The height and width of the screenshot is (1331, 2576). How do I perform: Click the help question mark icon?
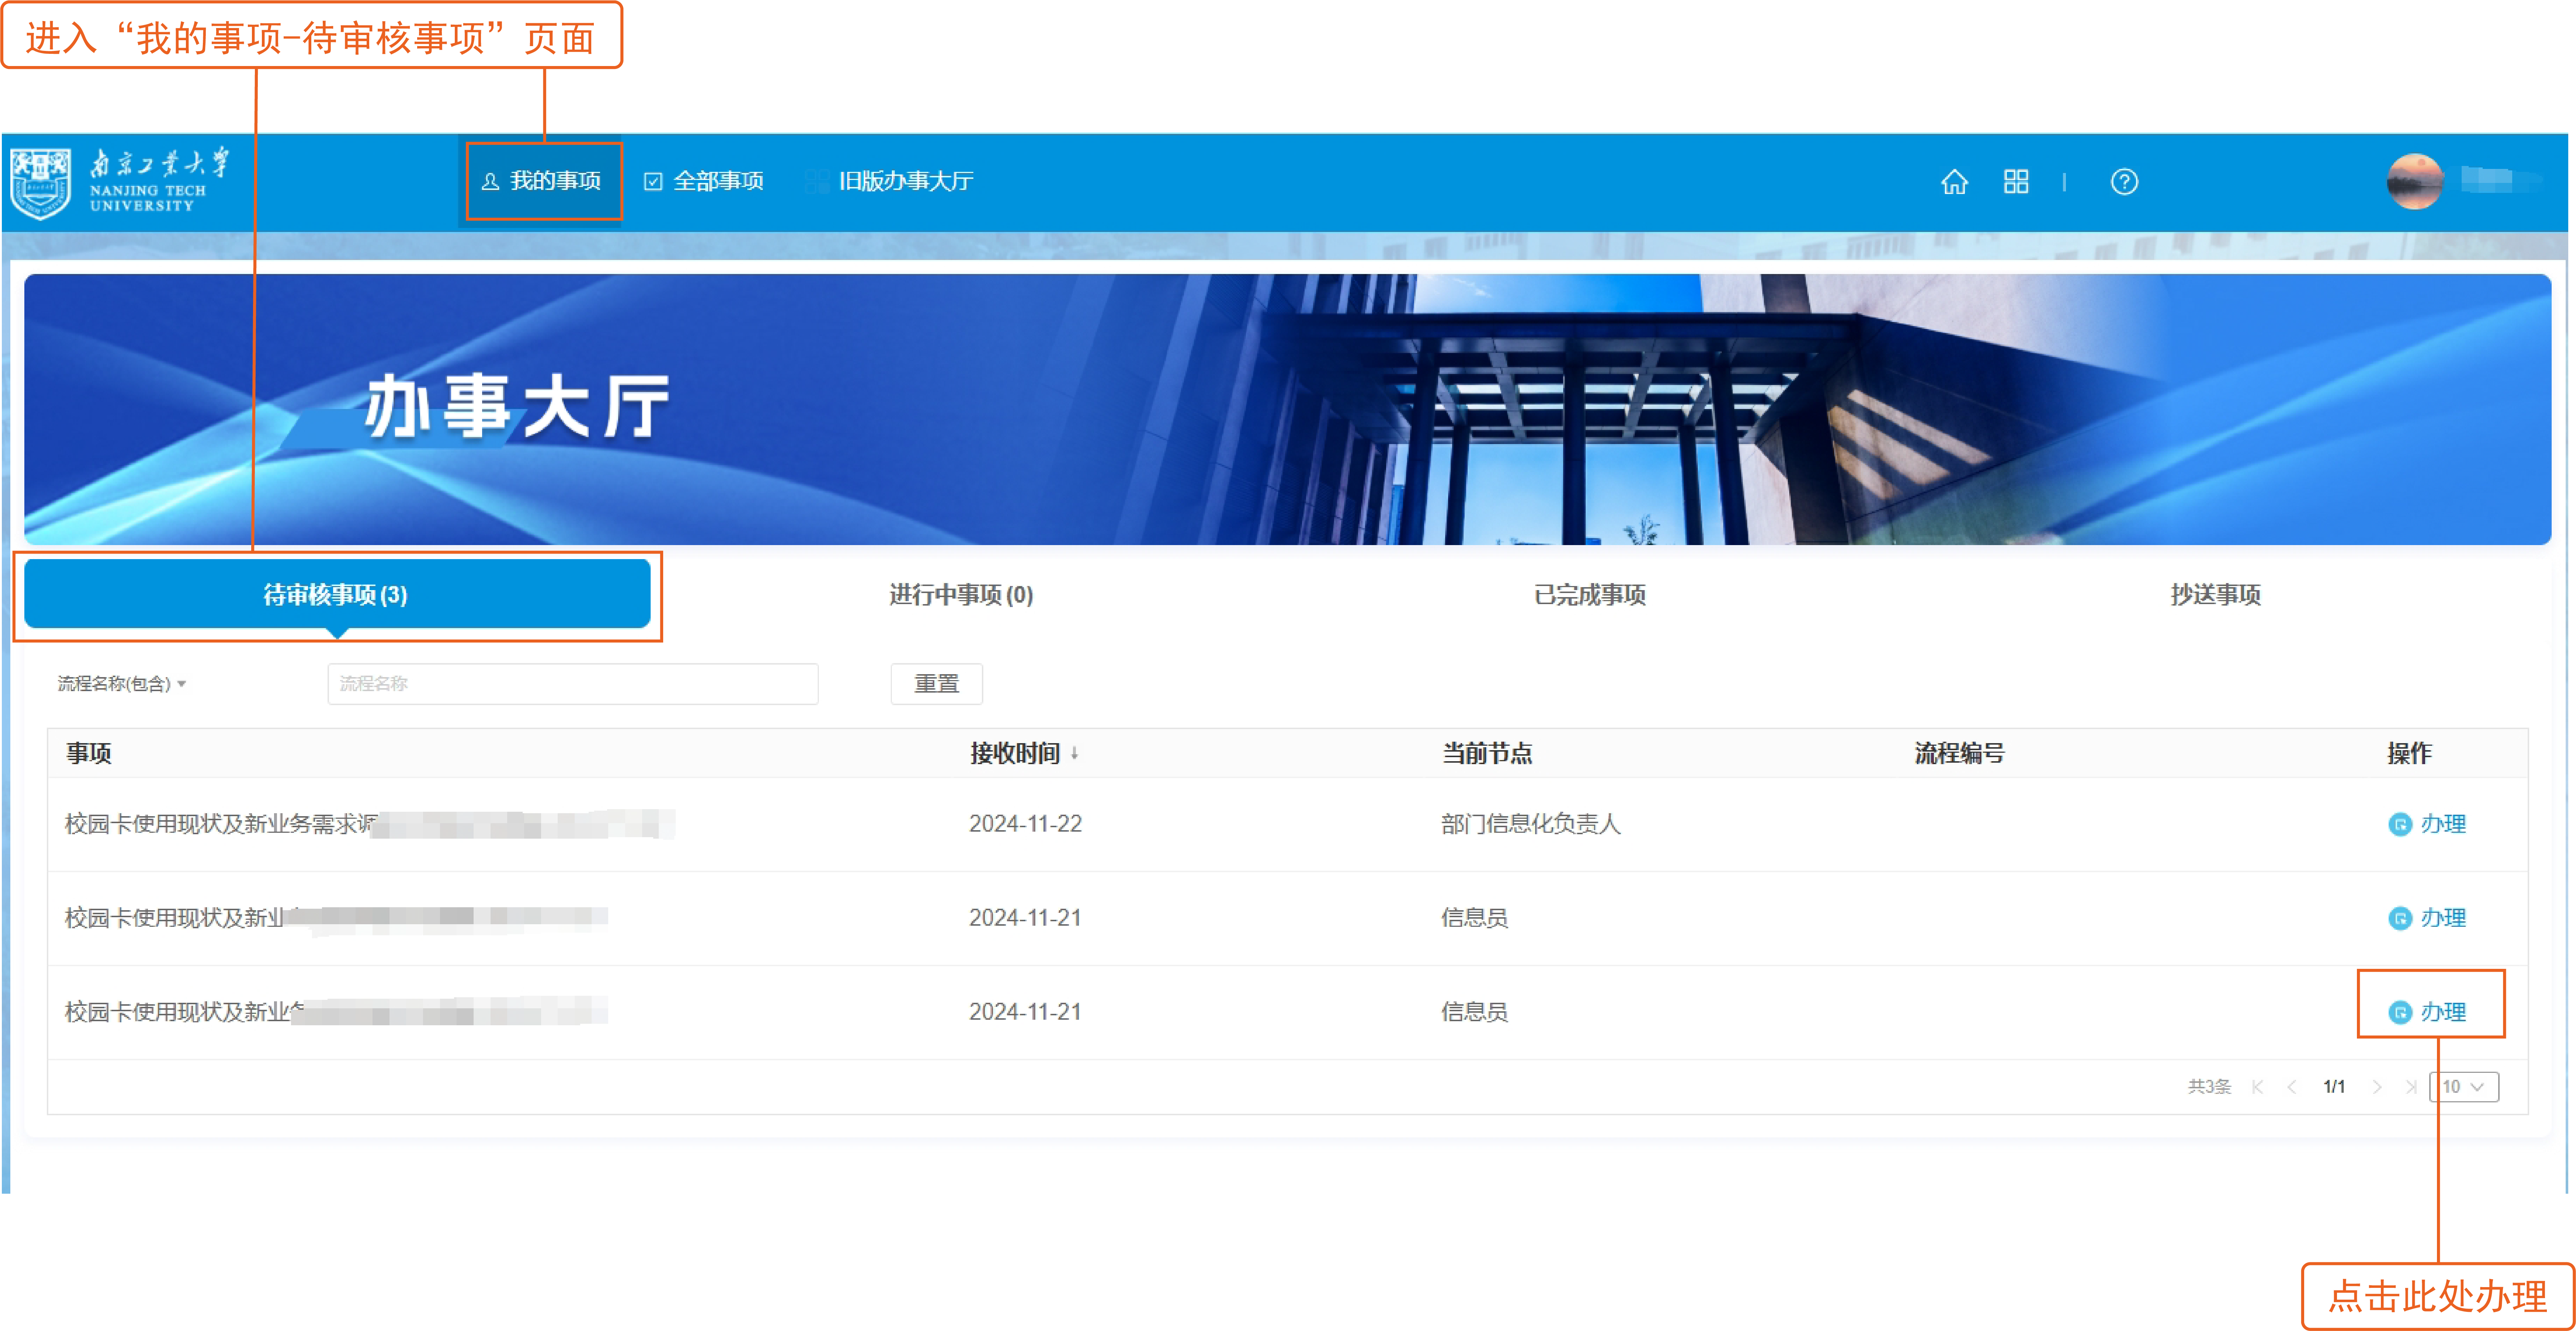tap(2124, 182)
